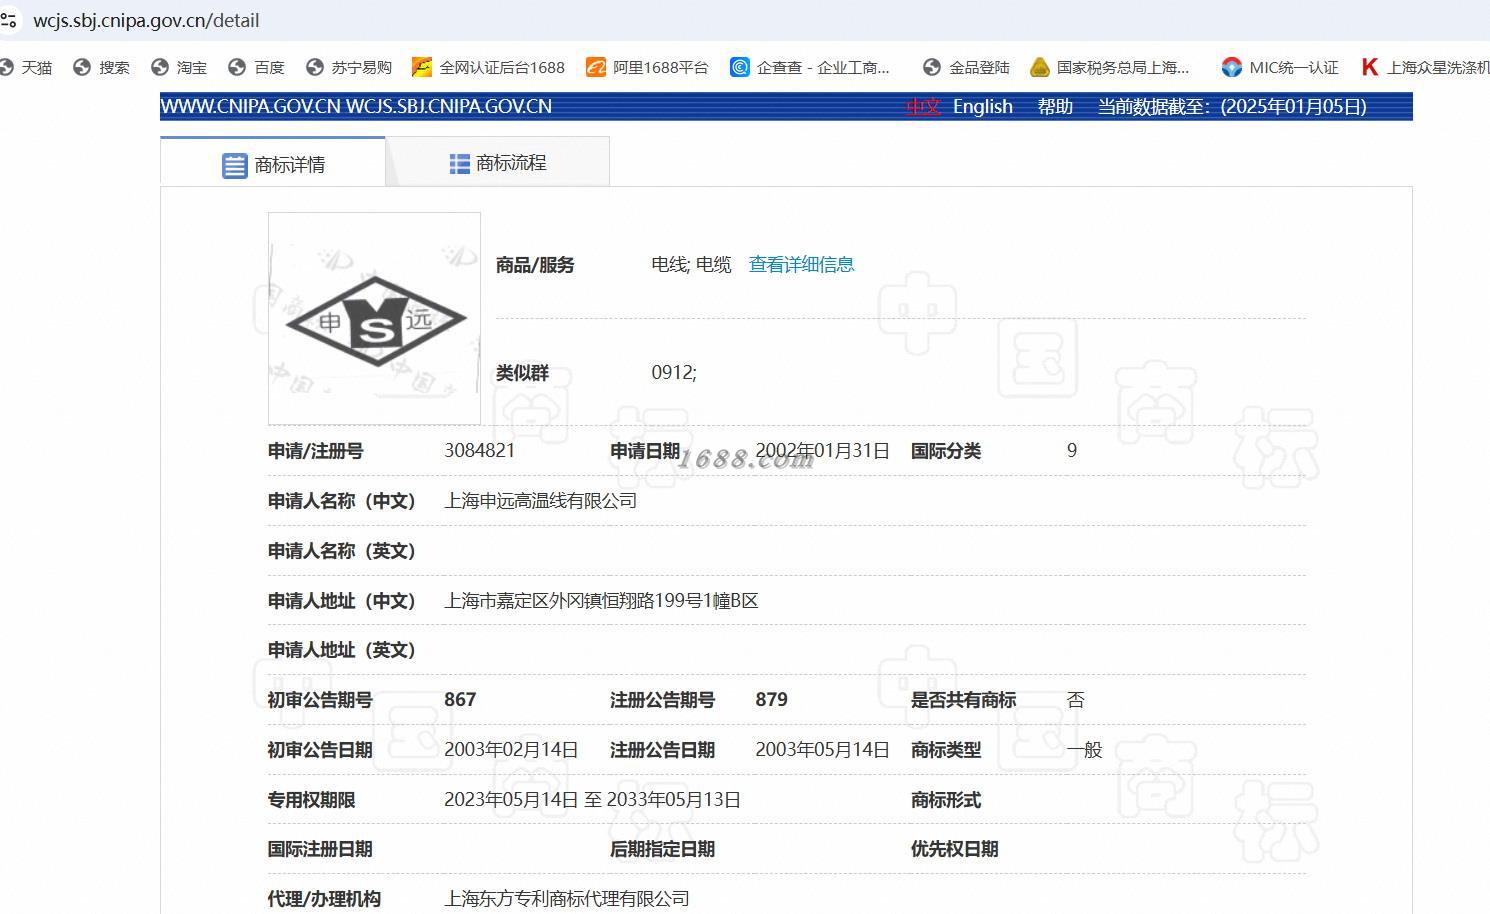Open the 国家税务总局上海 bookmark
This screenshot has height=914, width=1490.
(x=1110, y=67)
